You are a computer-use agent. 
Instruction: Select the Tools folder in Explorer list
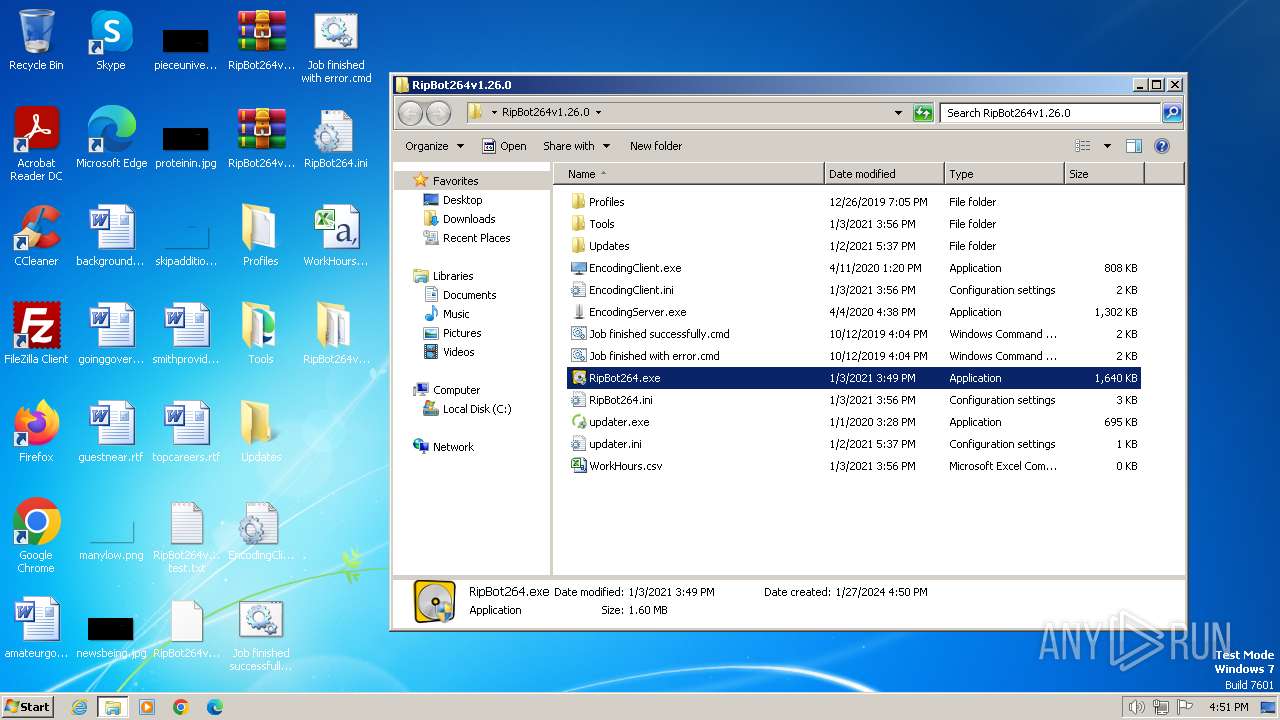(x=853, y=224)
